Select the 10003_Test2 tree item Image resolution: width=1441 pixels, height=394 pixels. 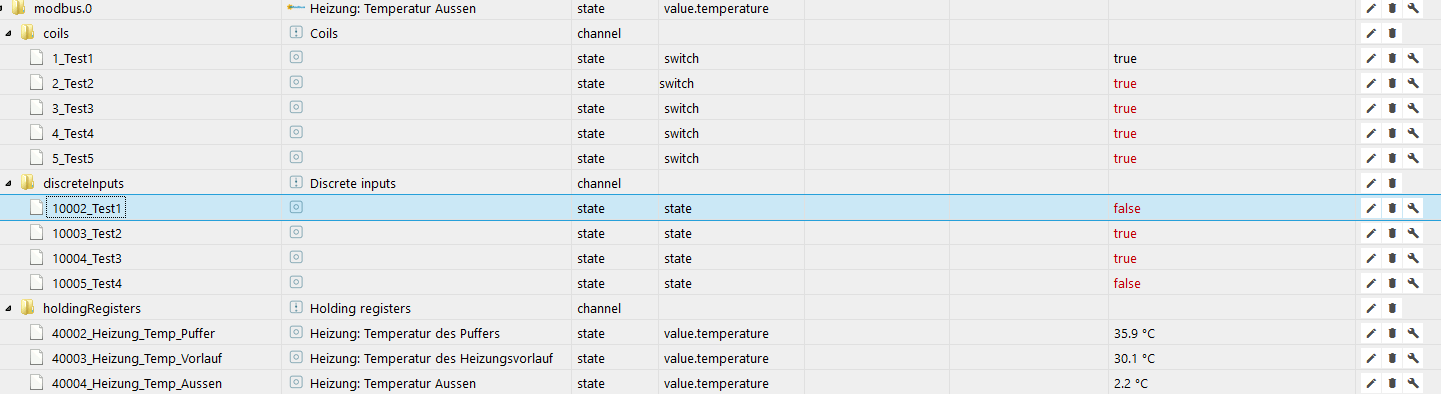(x=87, y=233)
